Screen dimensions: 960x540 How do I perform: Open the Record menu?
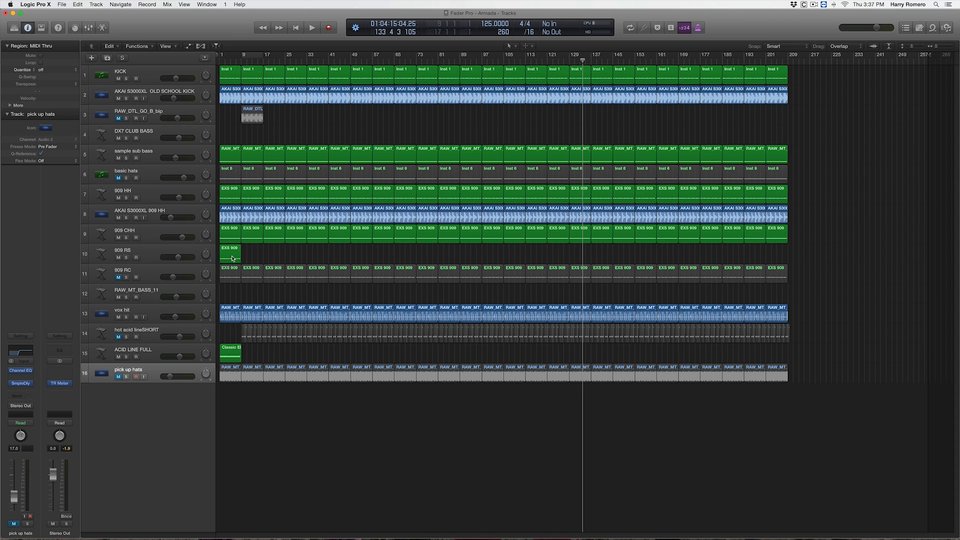click(x=147, y=4)
